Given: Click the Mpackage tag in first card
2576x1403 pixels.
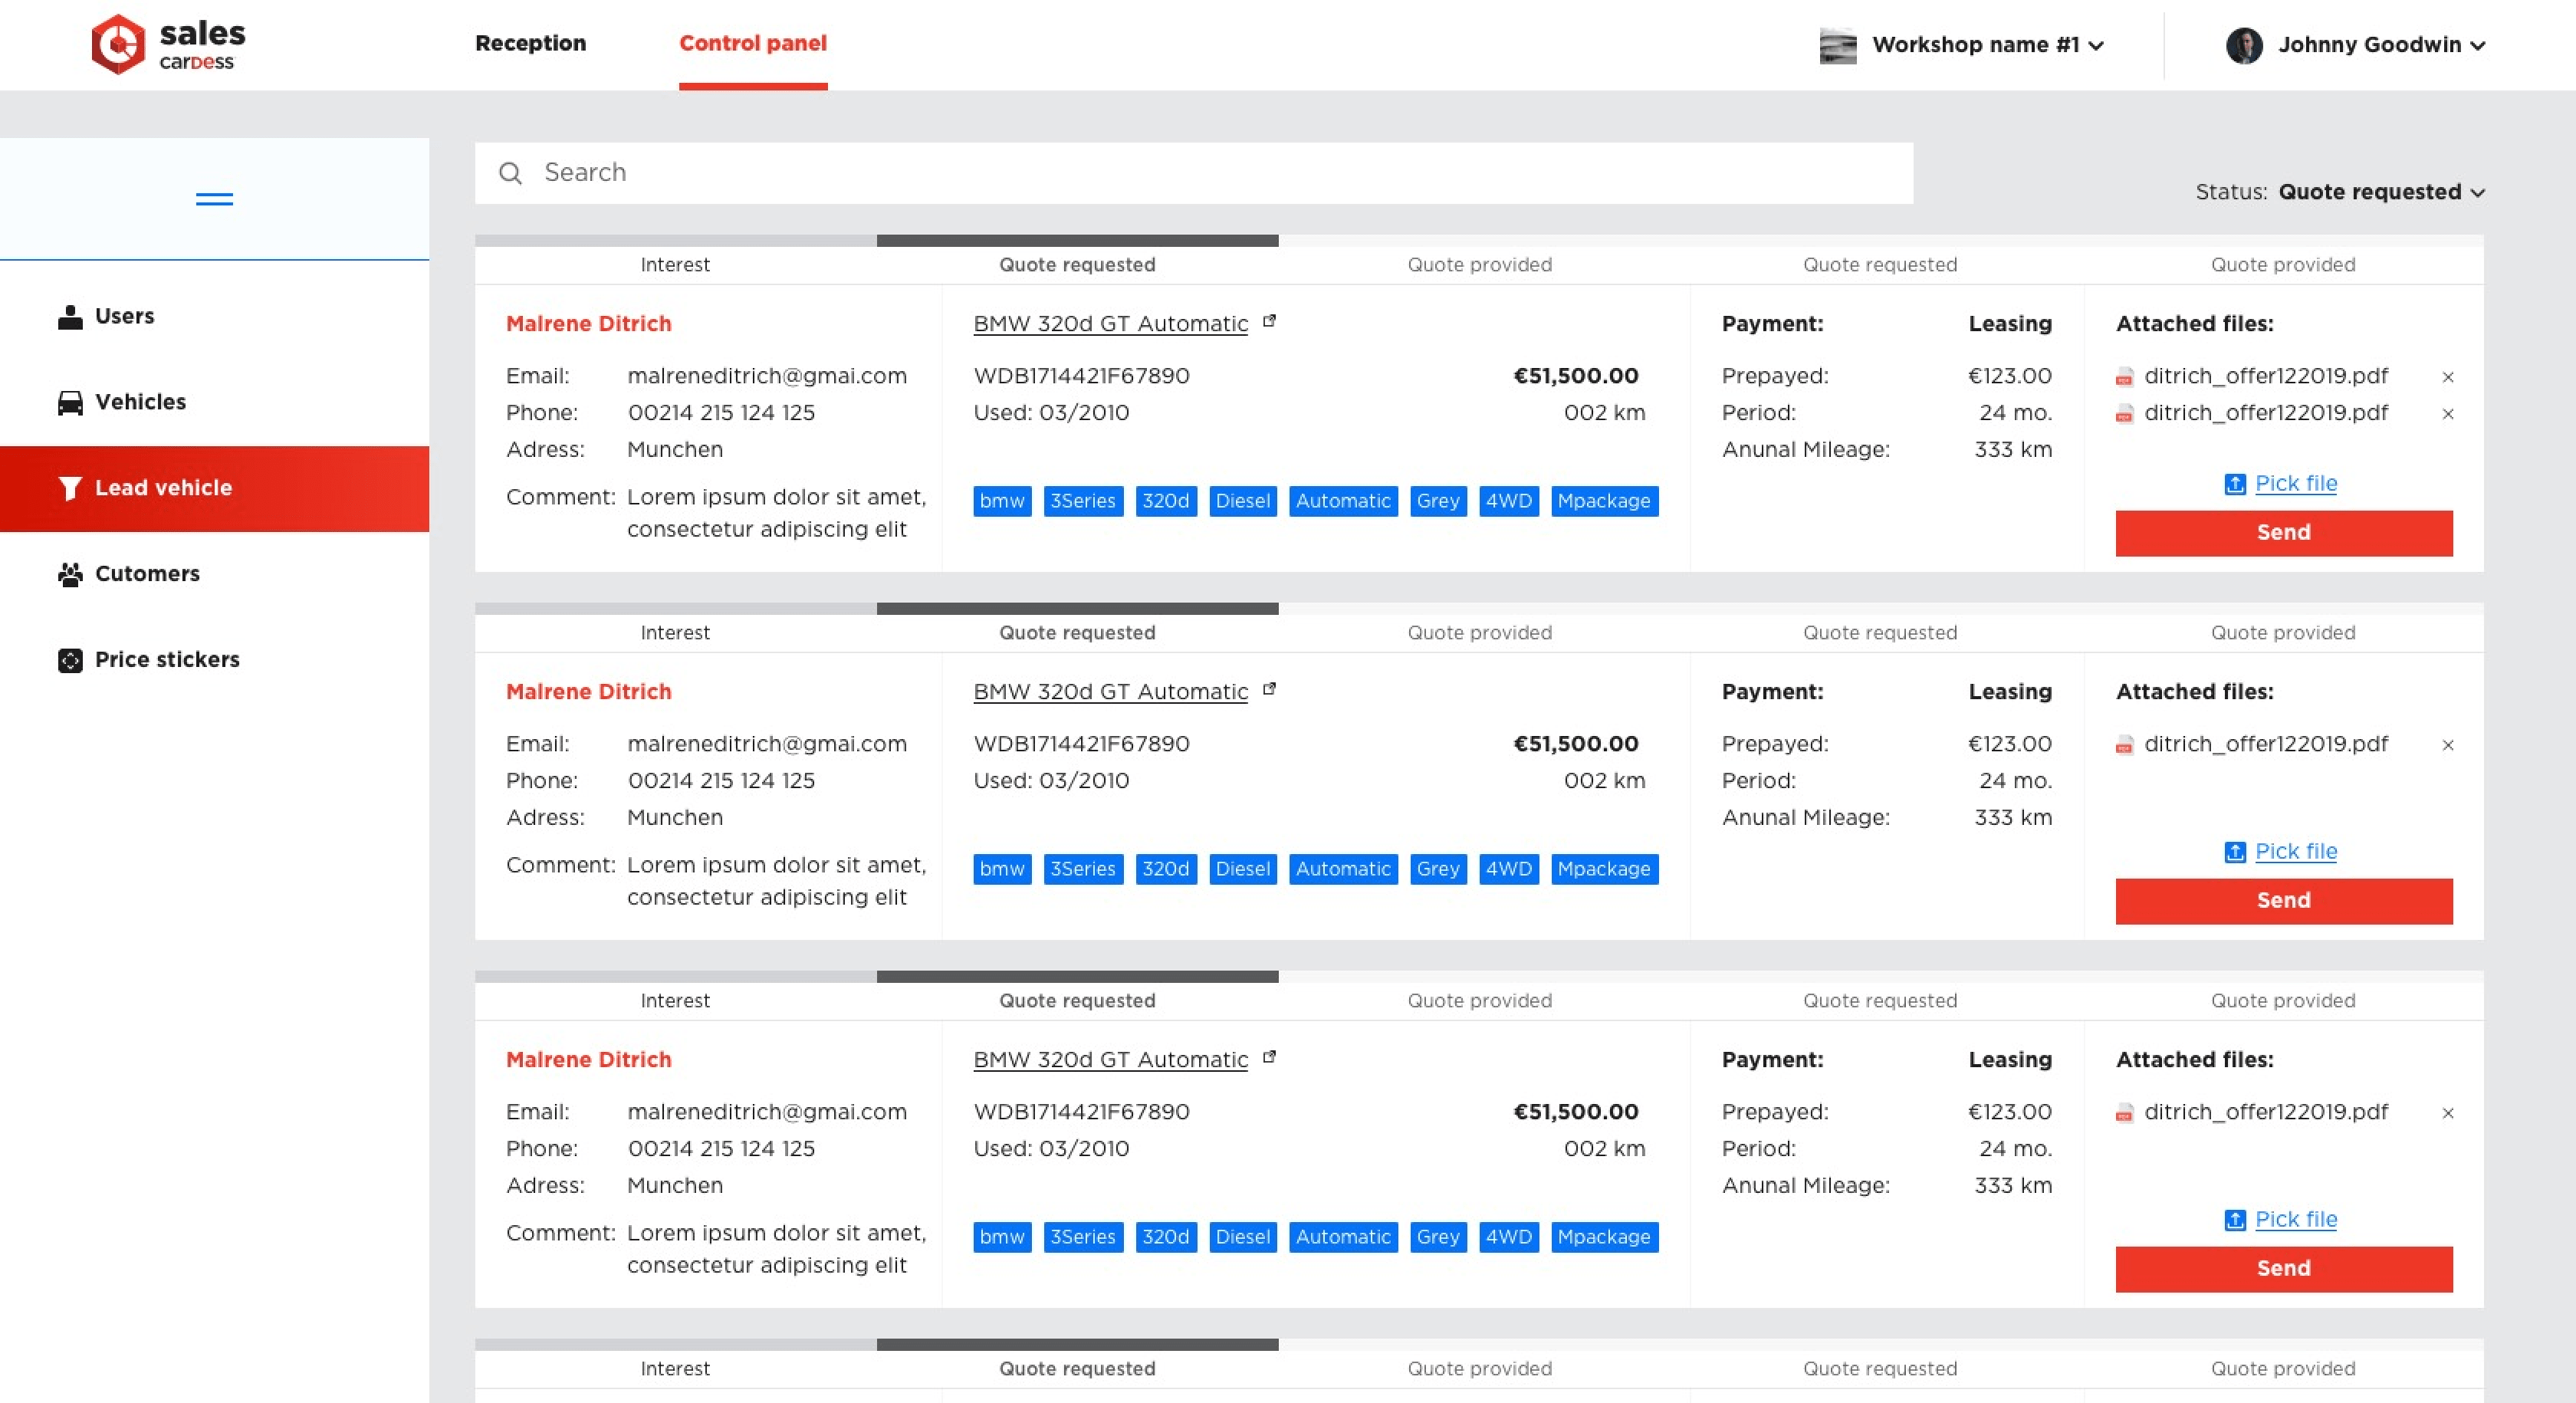Looking at the screenshot, I should click(x=1605, y=501).
